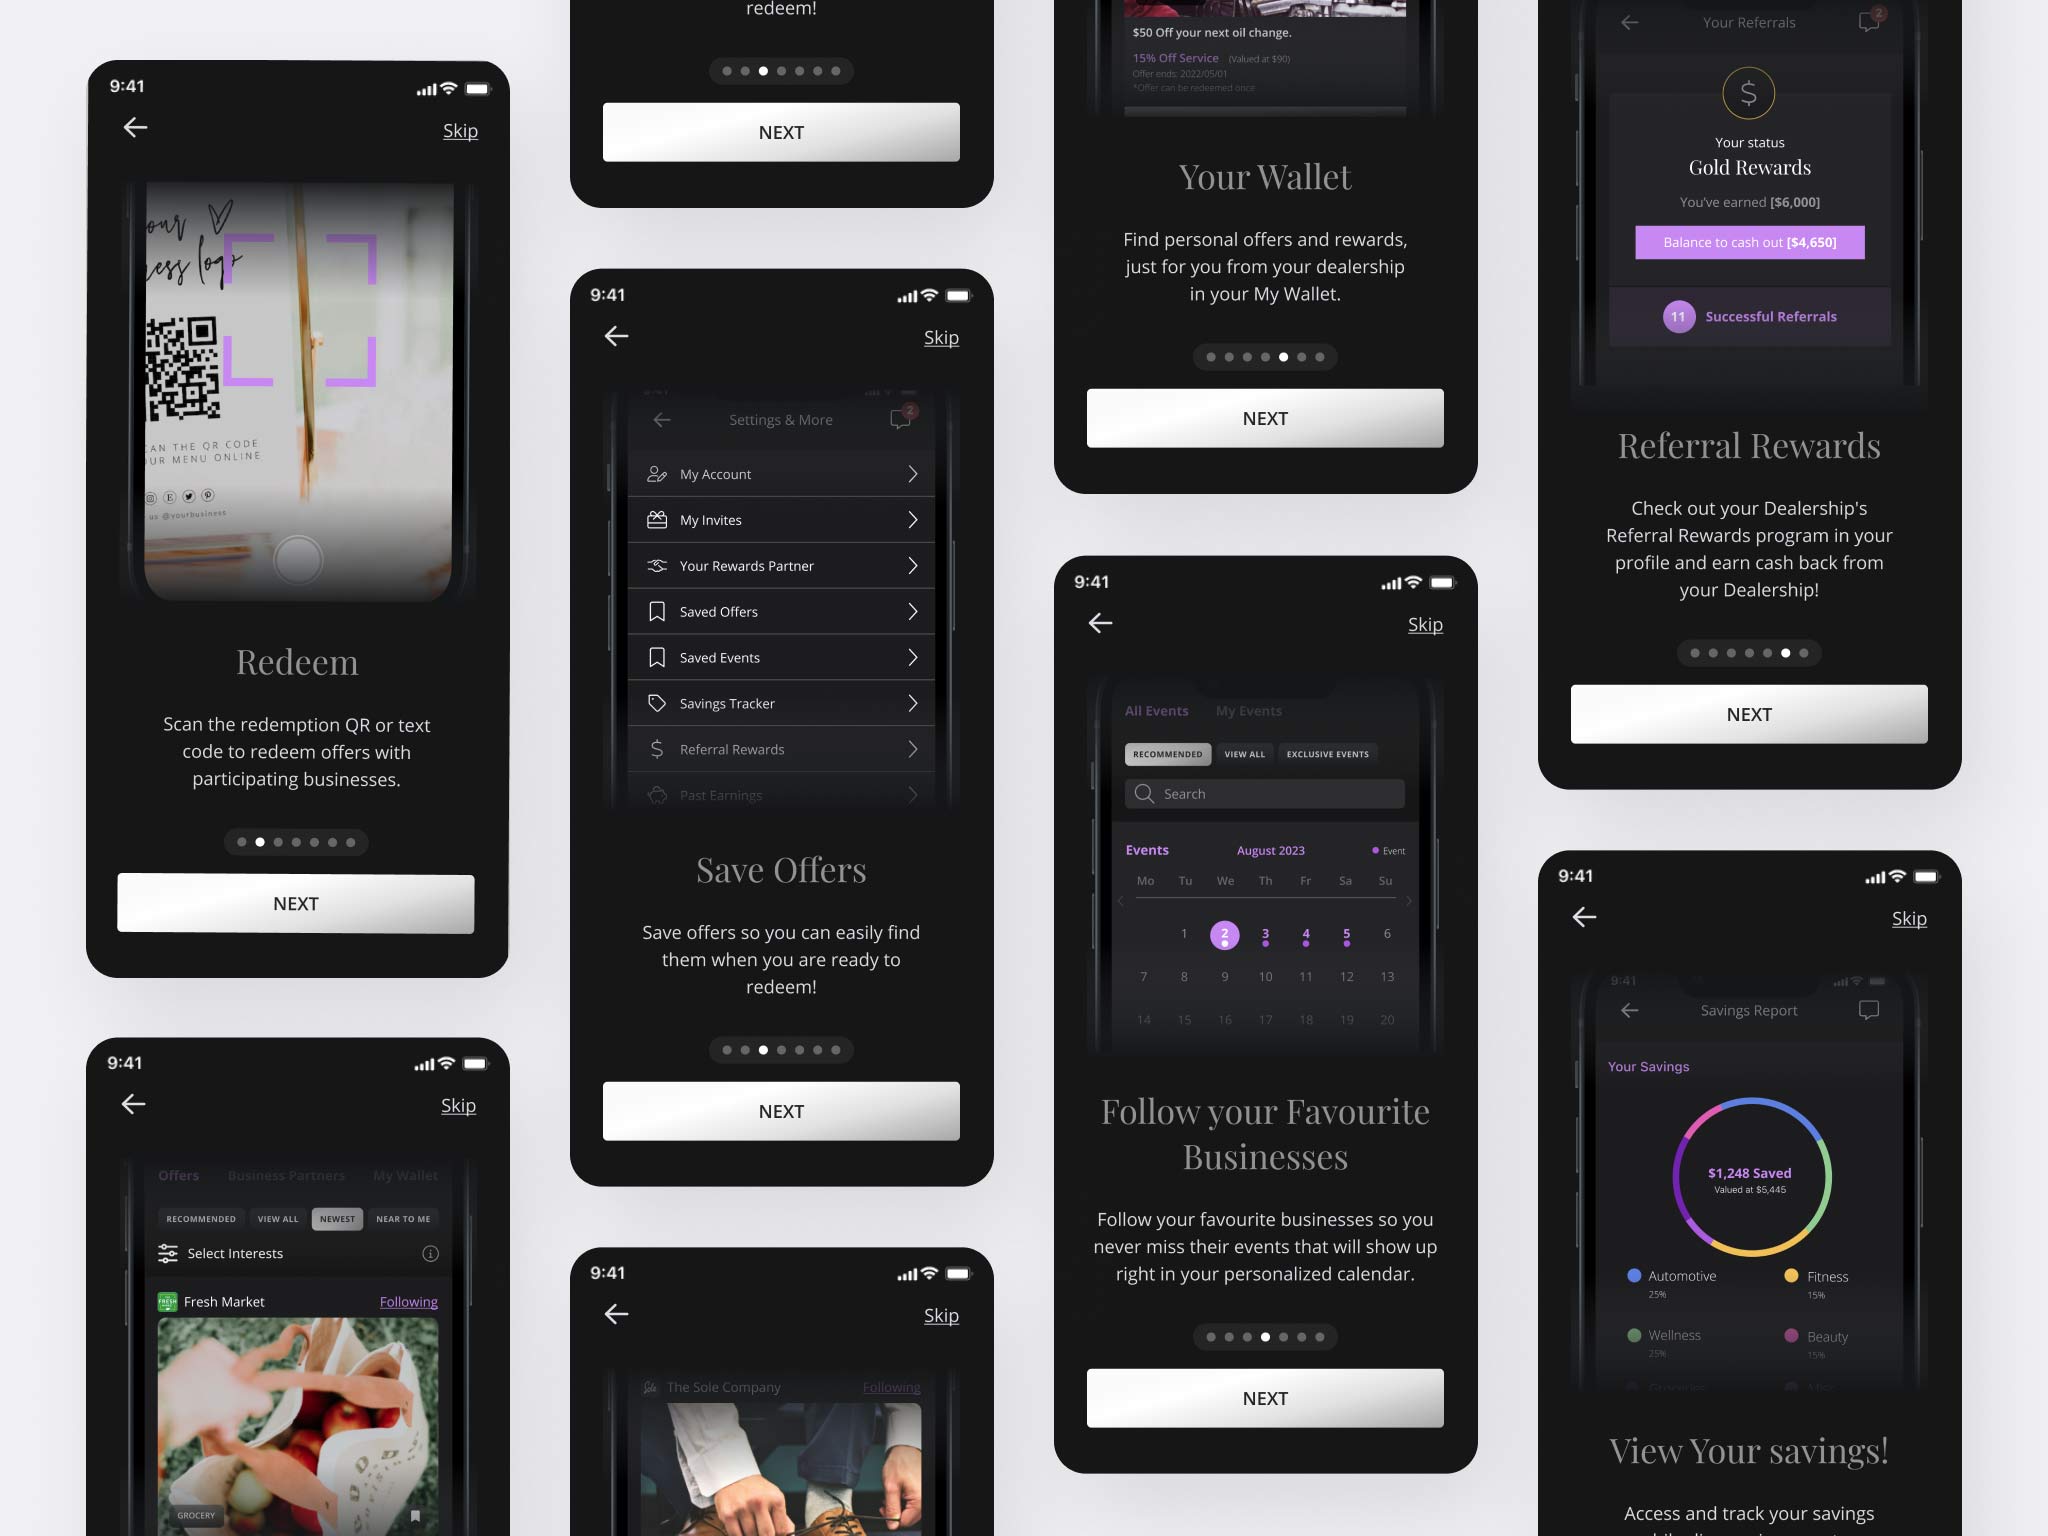
Task: Skip the Save Offers onboarding screen
Action: pyautogui.click(x=942, y=337)
